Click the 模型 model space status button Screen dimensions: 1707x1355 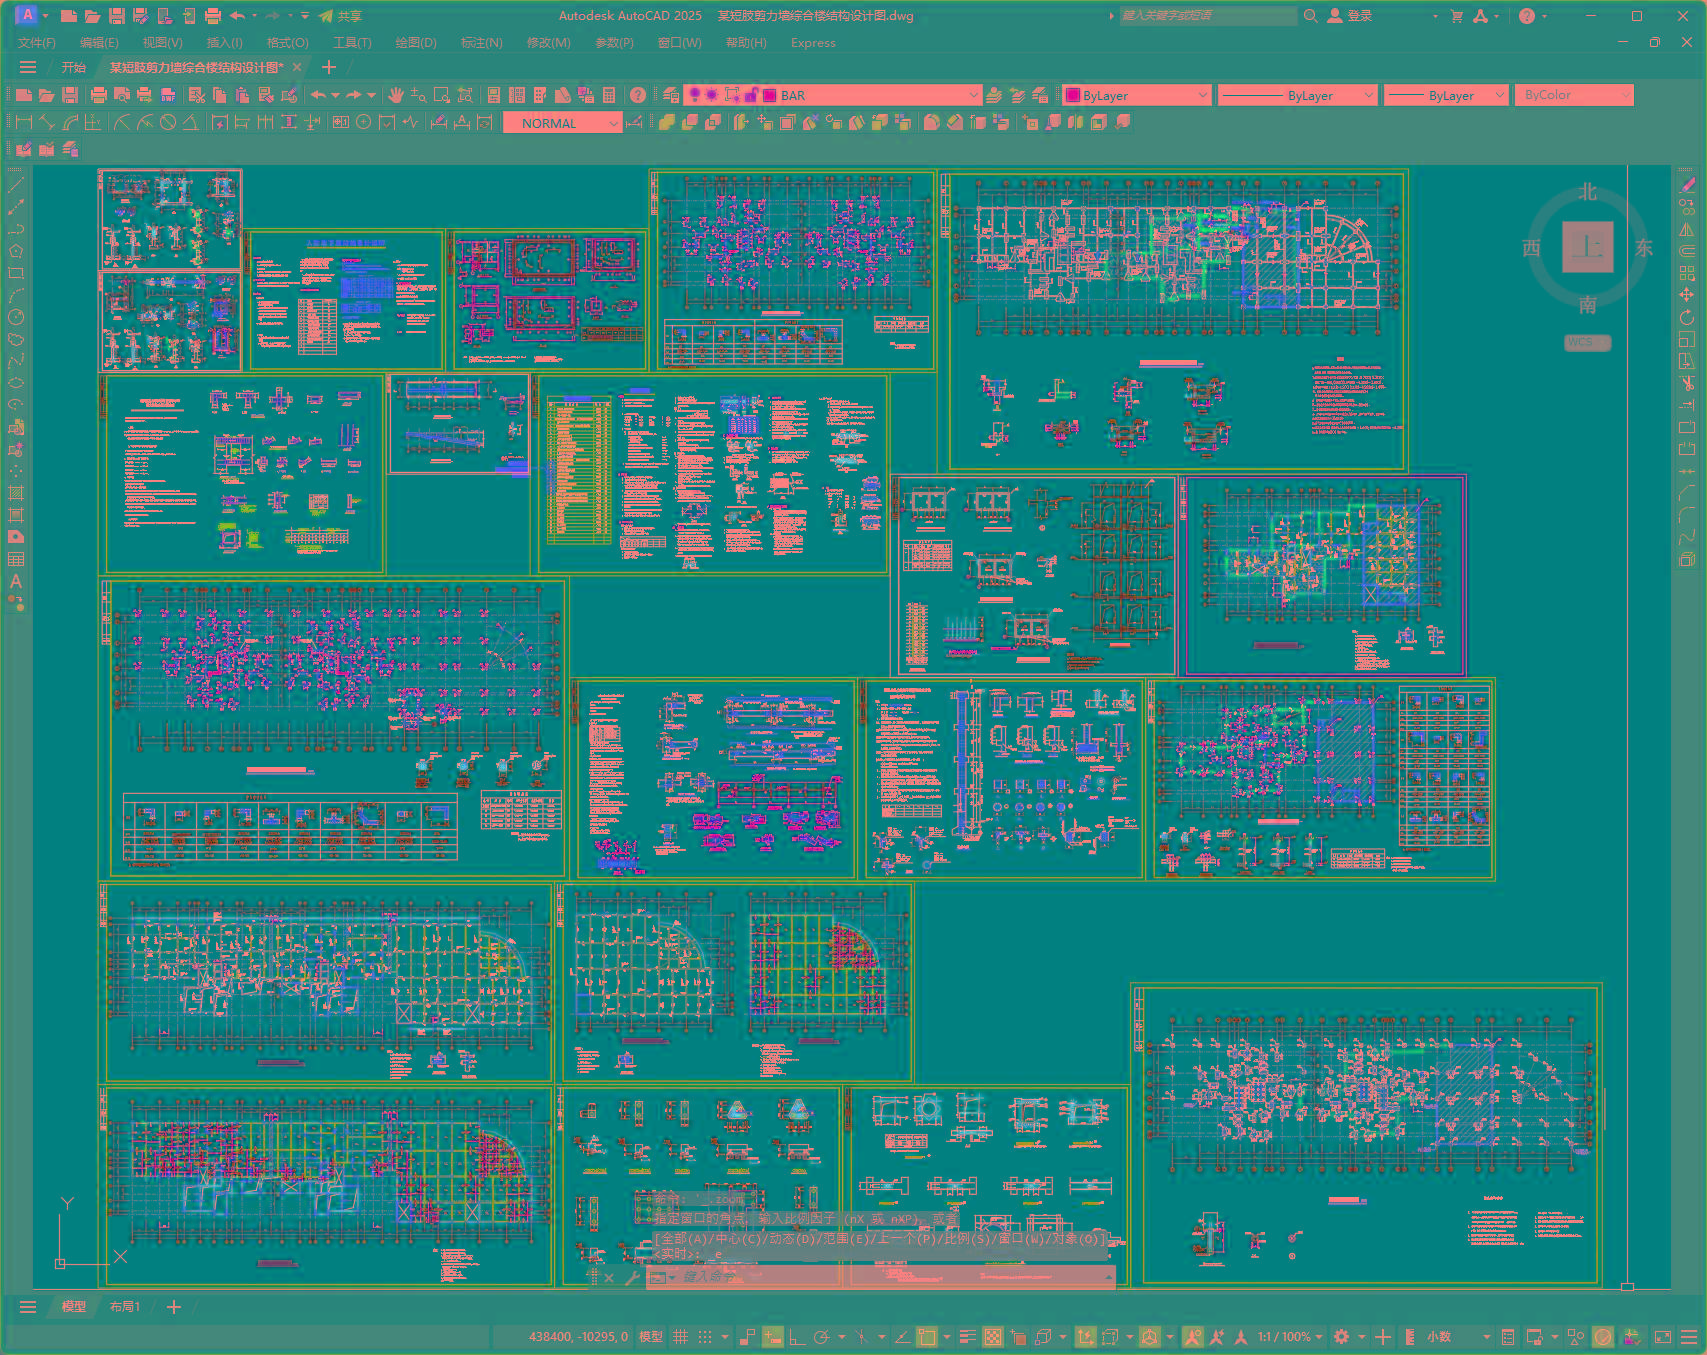(x=651, y=1337)
